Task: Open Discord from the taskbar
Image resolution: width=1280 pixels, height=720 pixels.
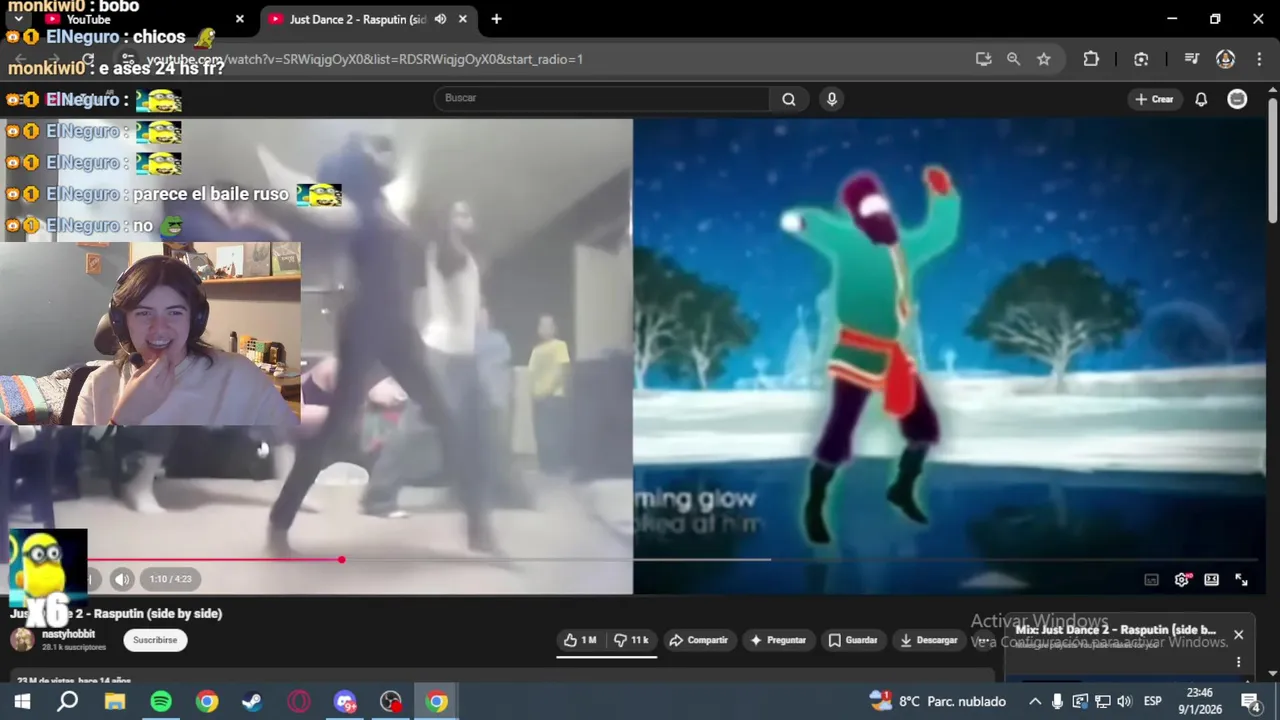Action: coord(344,701)
